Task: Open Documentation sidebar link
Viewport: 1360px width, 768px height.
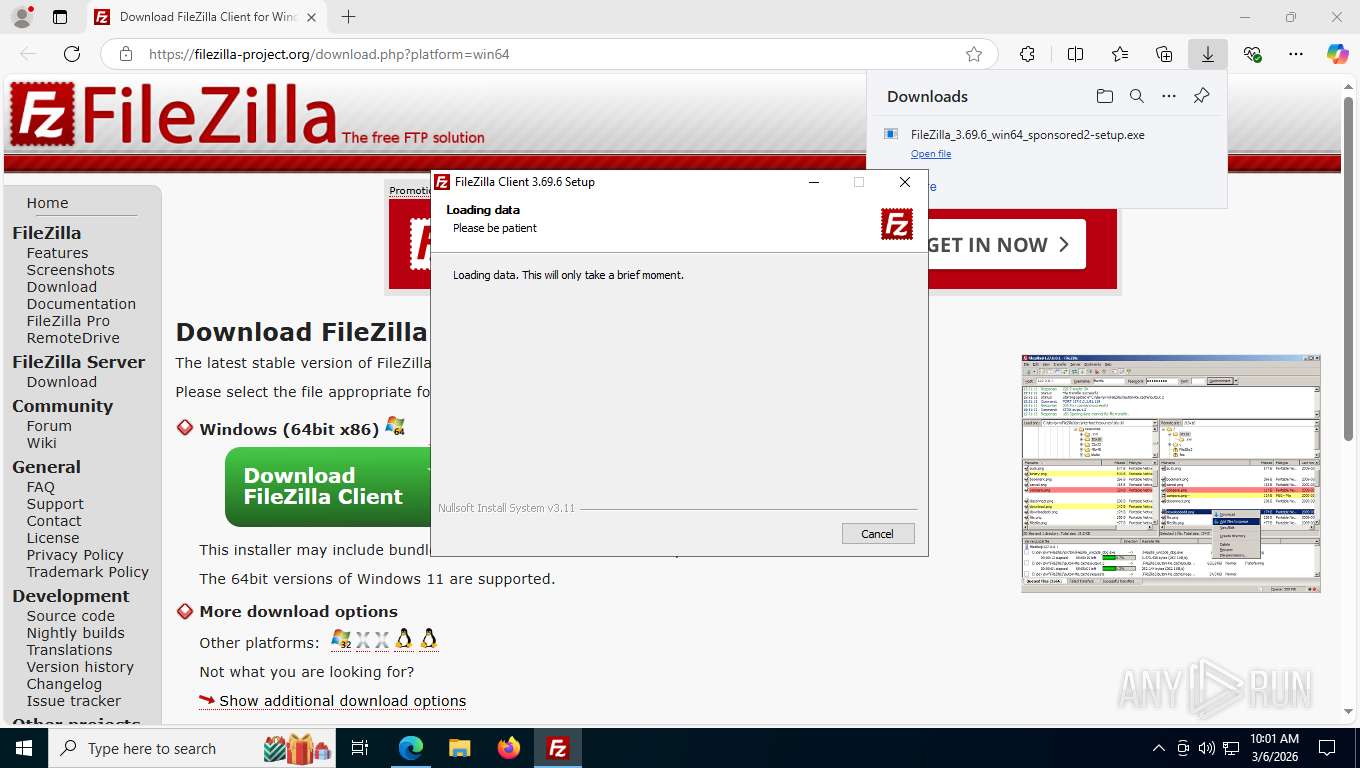Action: click(81, 304)
